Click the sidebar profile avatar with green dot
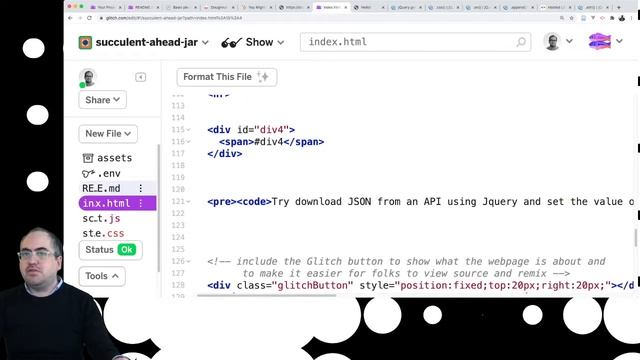The image size is (640, 360). point(87,78)
